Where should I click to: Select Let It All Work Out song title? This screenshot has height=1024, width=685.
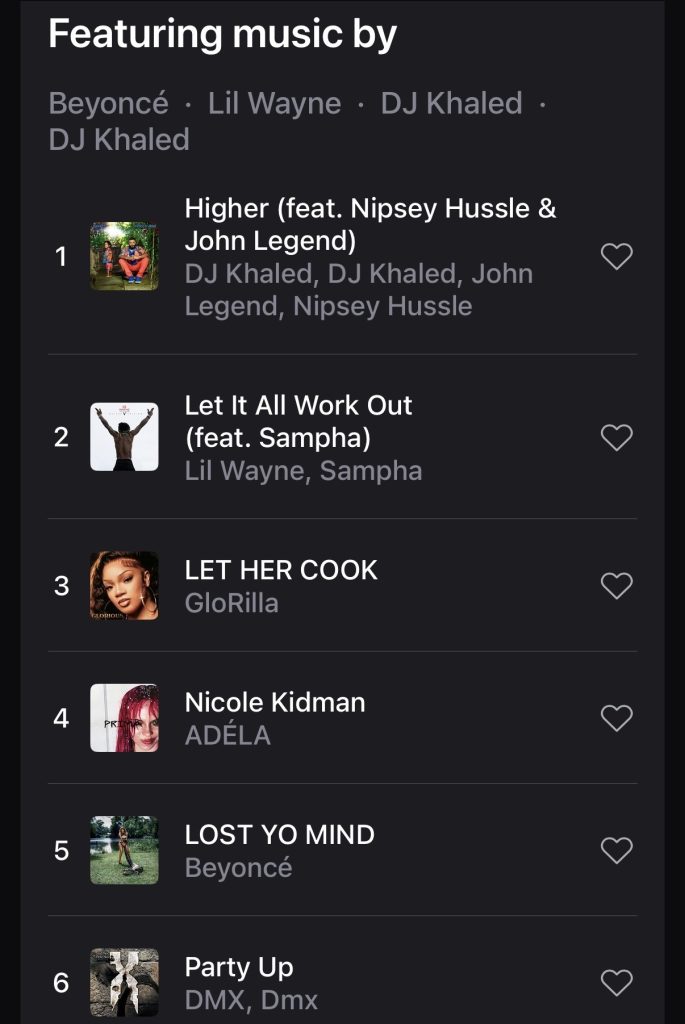298,422
